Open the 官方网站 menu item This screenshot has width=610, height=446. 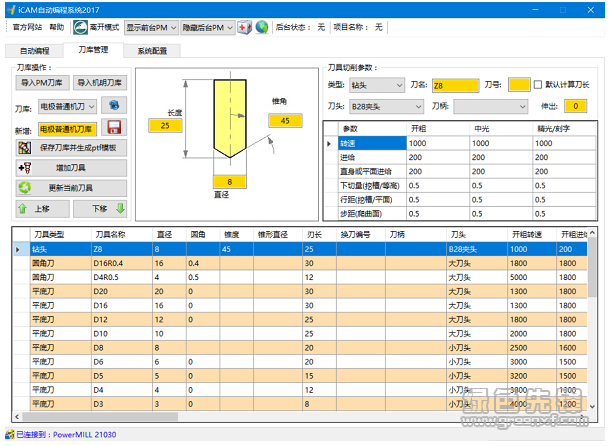[x=26, y=27]
